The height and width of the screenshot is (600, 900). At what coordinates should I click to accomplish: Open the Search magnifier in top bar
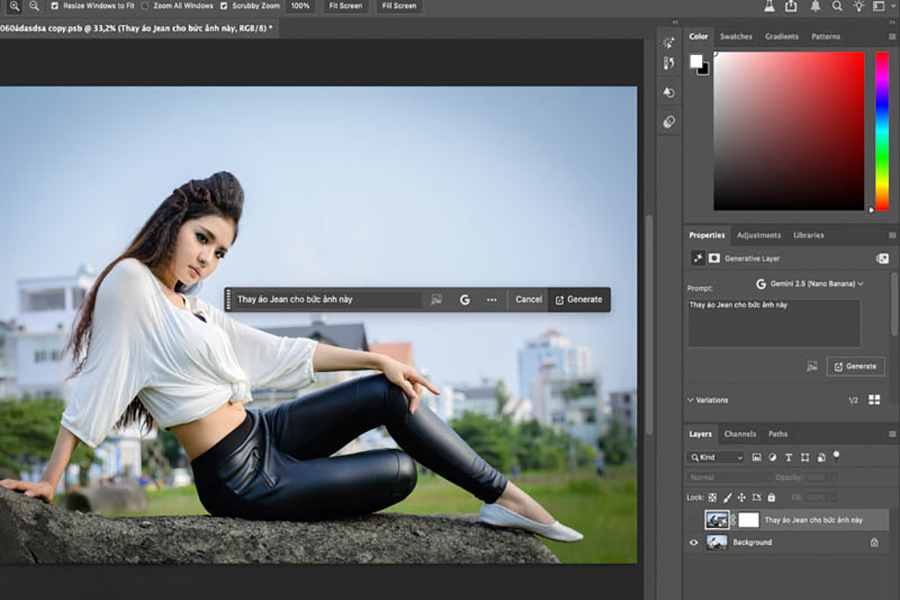[x=837, y=6]
